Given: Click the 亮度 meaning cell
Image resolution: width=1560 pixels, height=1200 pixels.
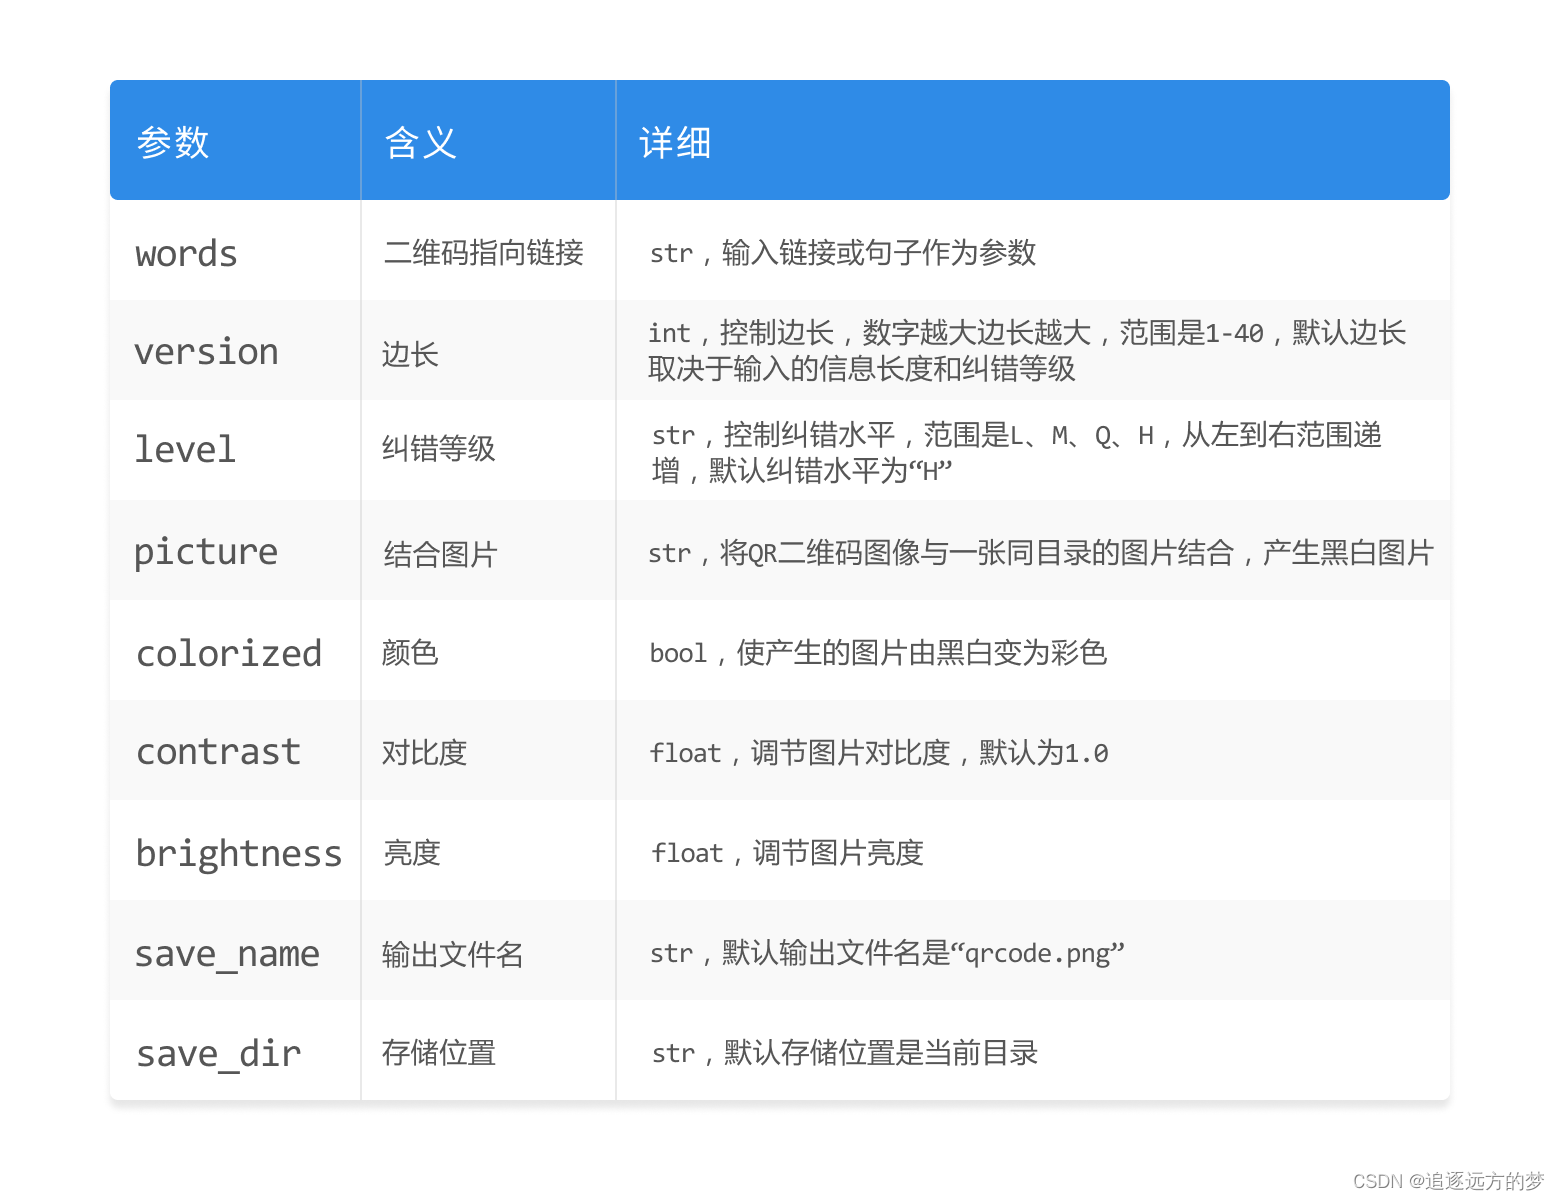Looking at the screenshot, I should (x=488, y=850).
